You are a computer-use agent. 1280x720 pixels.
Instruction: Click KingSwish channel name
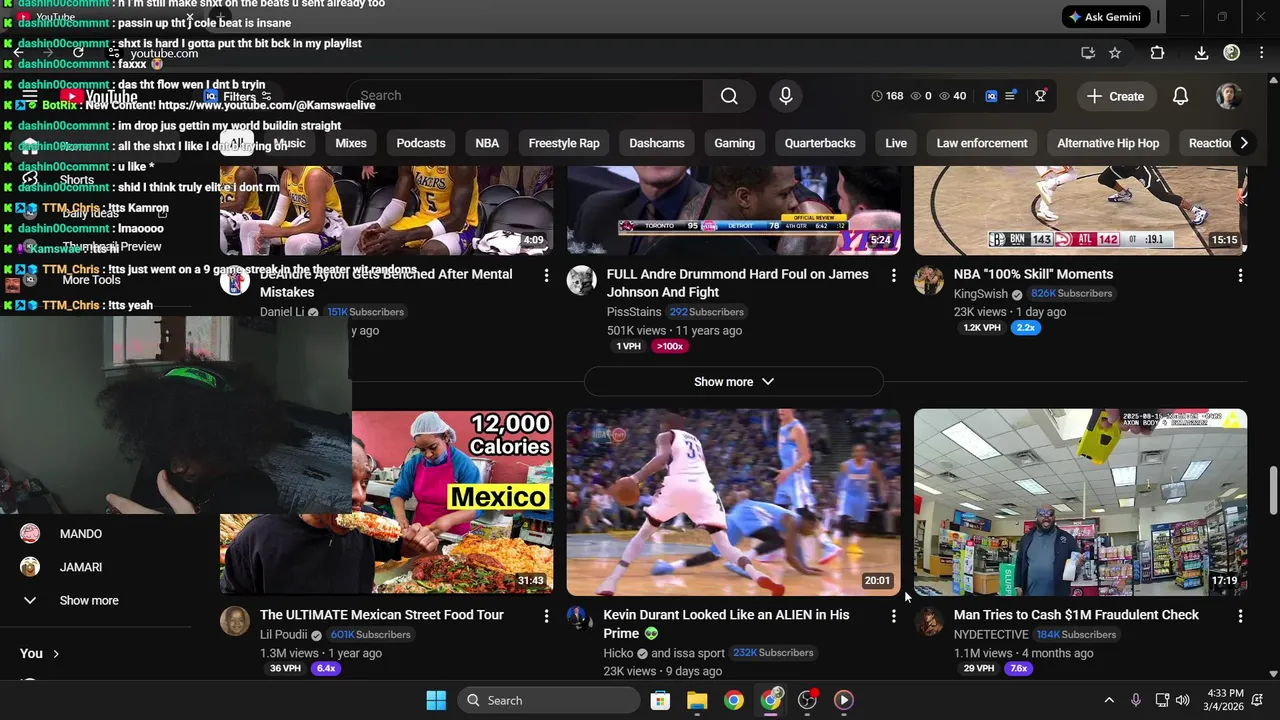[x=980, y=294]
